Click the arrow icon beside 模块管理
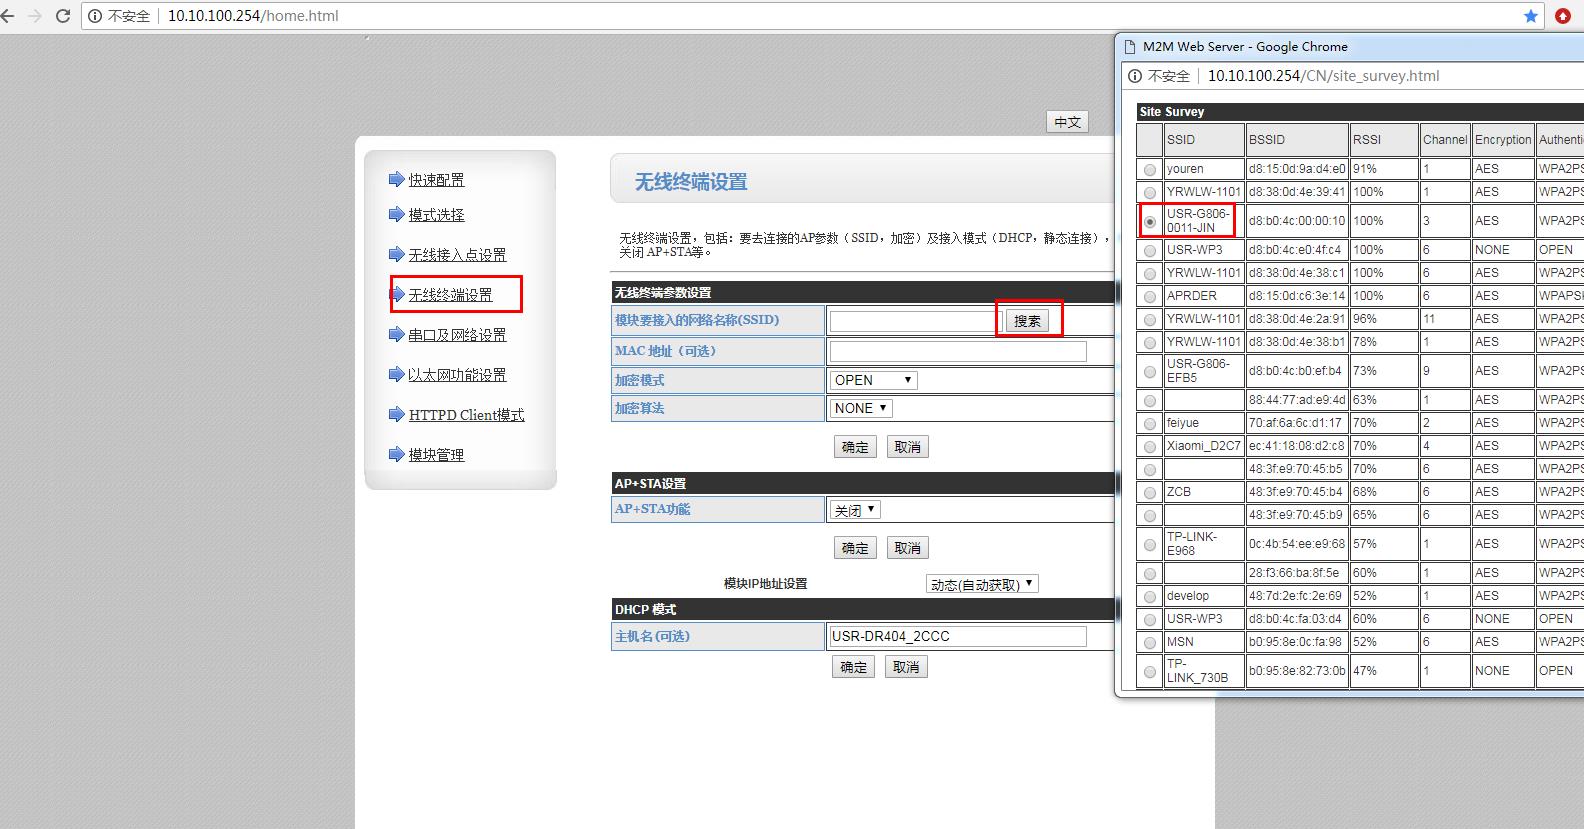 click(x=396, y=455)
